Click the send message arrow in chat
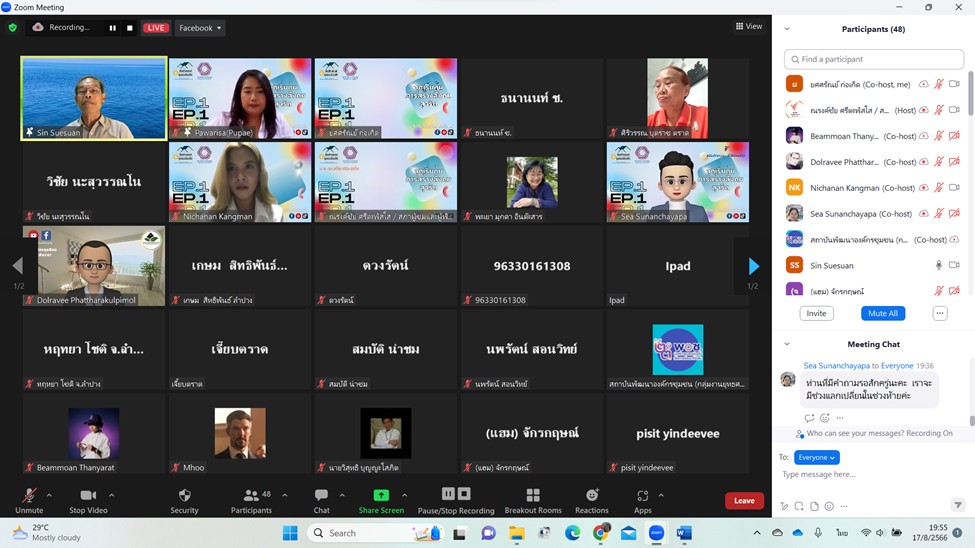This screenshot has height=548, width=975. [957, 506]
